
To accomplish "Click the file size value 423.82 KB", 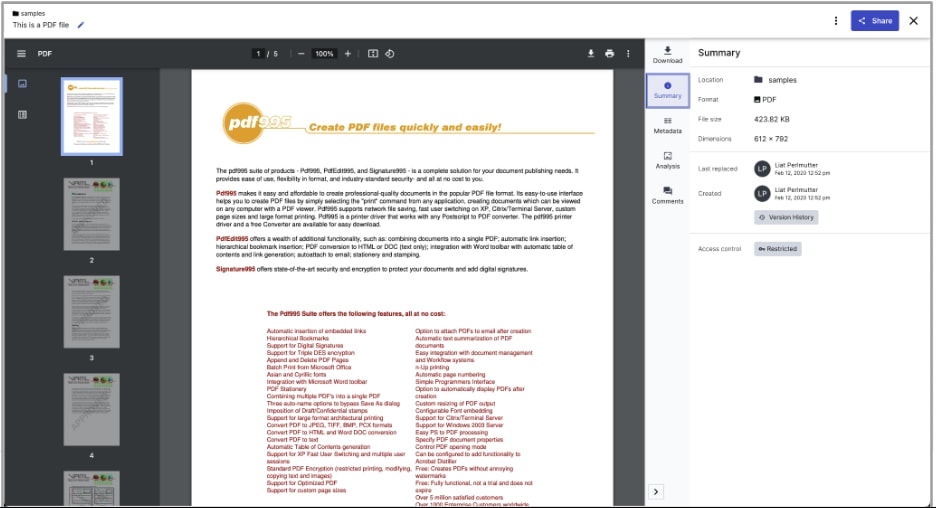I will 771,119.
